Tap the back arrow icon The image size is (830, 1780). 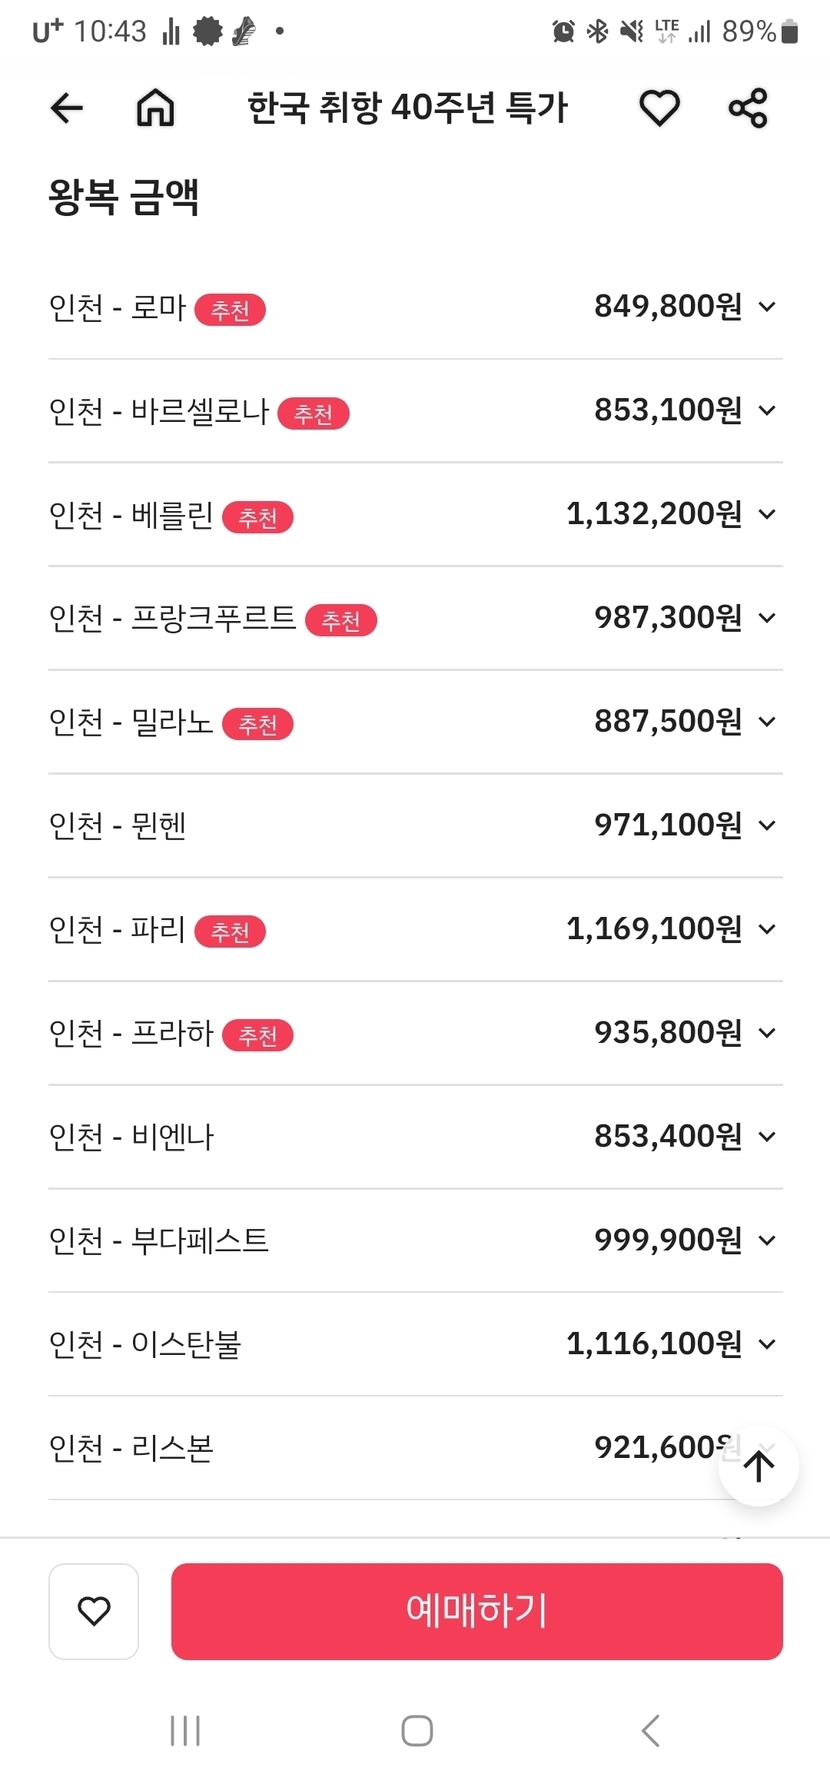pyautogui.click(x=67, y=108)
